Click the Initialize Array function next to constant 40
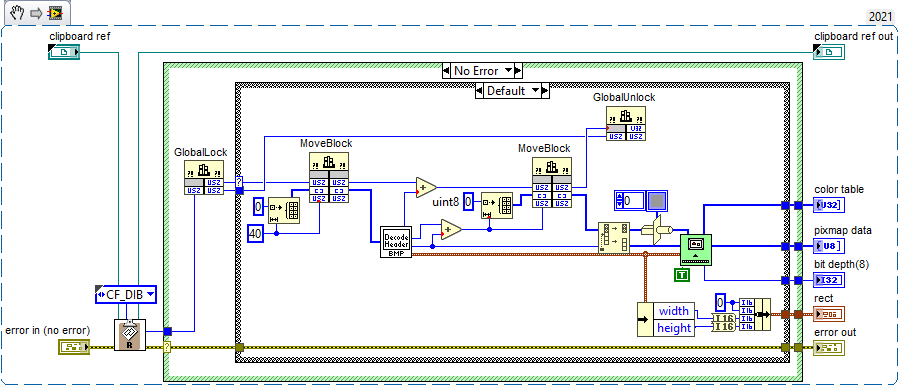This screenshot has height=386, width=899. [x=284, y=210]
